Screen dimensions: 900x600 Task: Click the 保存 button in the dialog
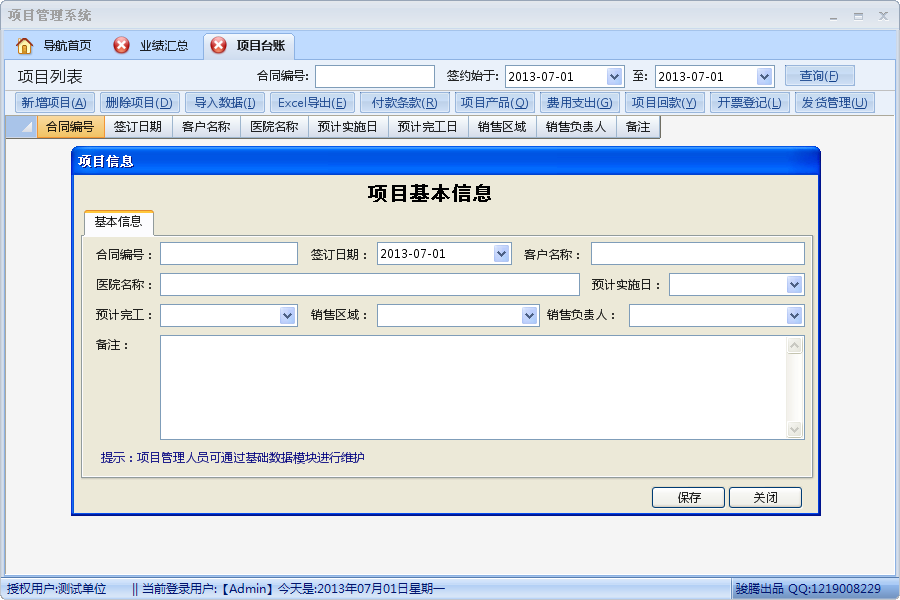(688, 497)
